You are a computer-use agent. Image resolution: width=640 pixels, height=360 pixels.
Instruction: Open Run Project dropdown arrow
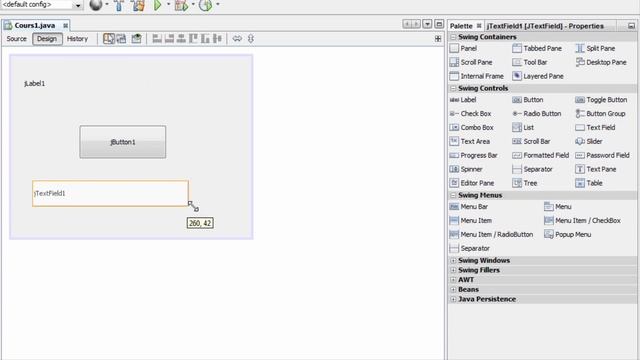pyautogui.click(x=169, y=4)
